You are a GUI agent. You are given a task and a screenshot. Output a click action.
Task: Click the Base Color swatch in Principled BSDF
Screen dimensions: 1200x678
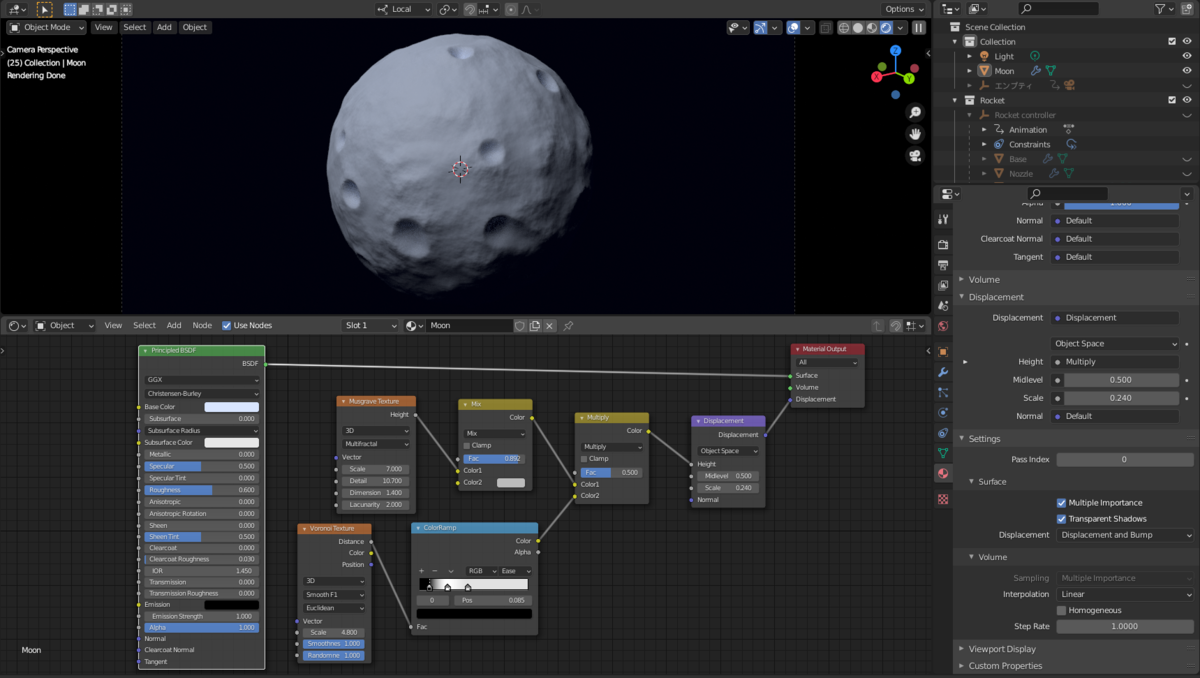click(231, 407)
